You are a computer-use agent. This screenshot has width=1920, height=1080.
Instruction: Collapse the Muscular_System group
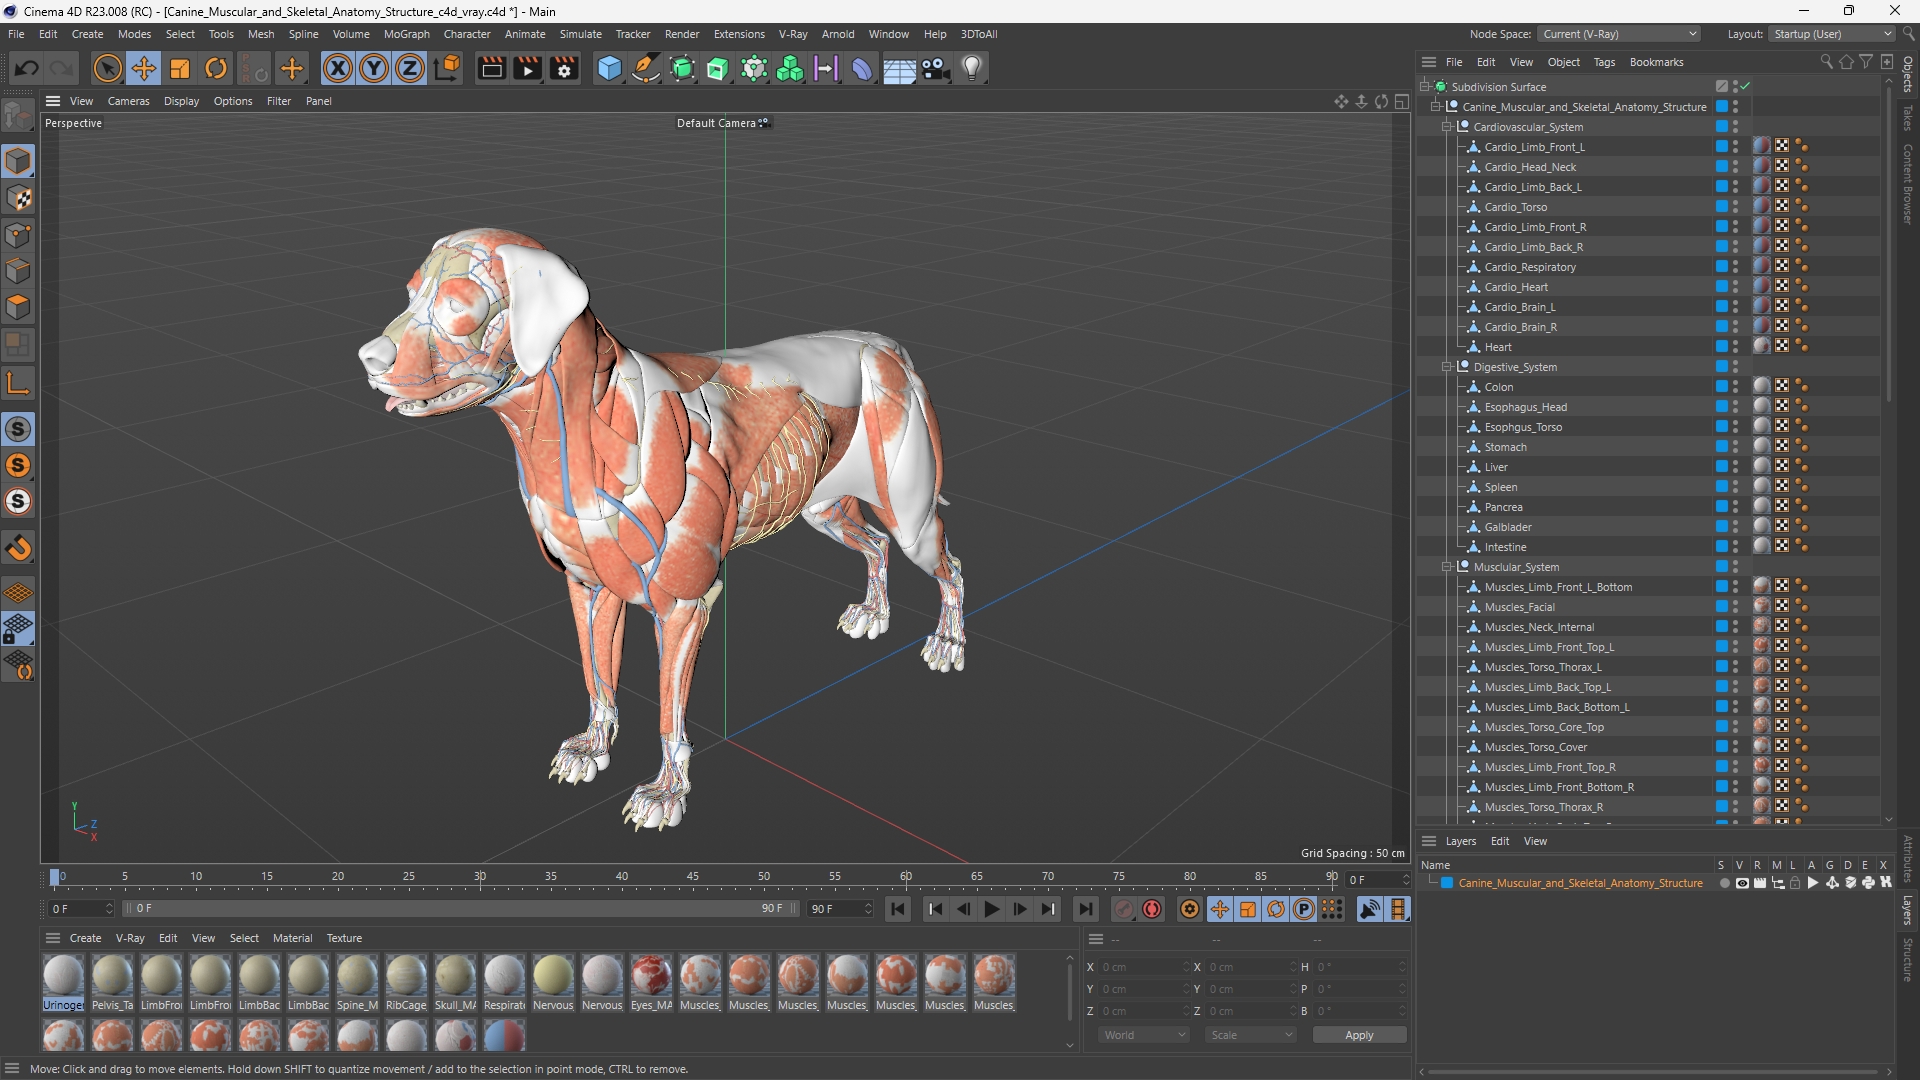pyautogui.click(x=1446, y=567)
